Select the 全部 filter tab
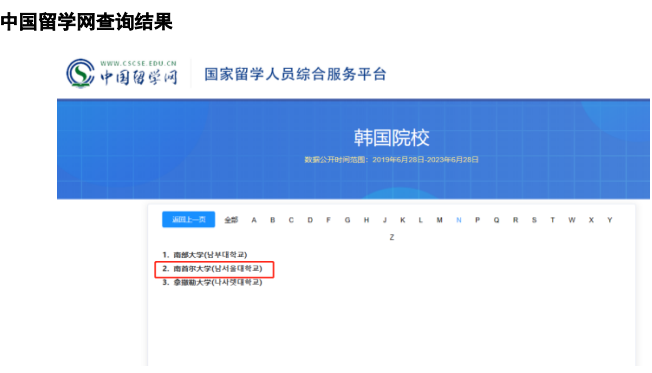This screenshot has height=373, width=652. coord(231,220)
